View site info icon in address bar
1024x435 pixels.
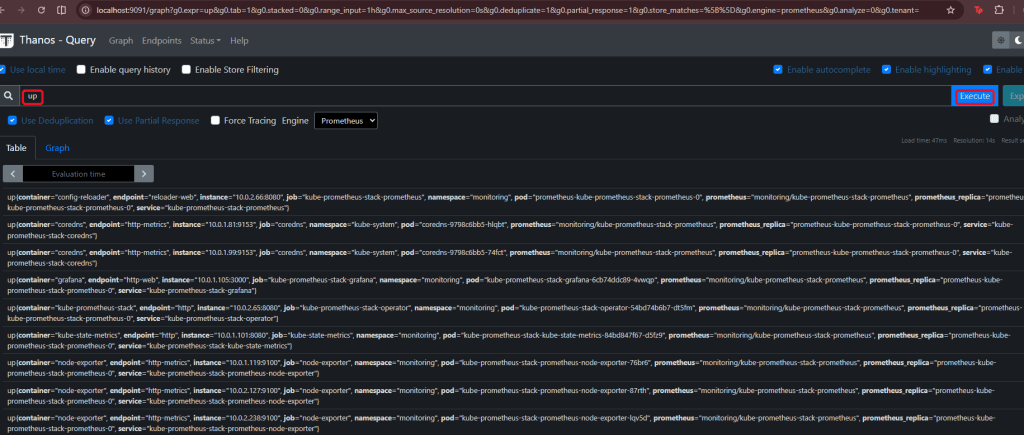[86, 10]
